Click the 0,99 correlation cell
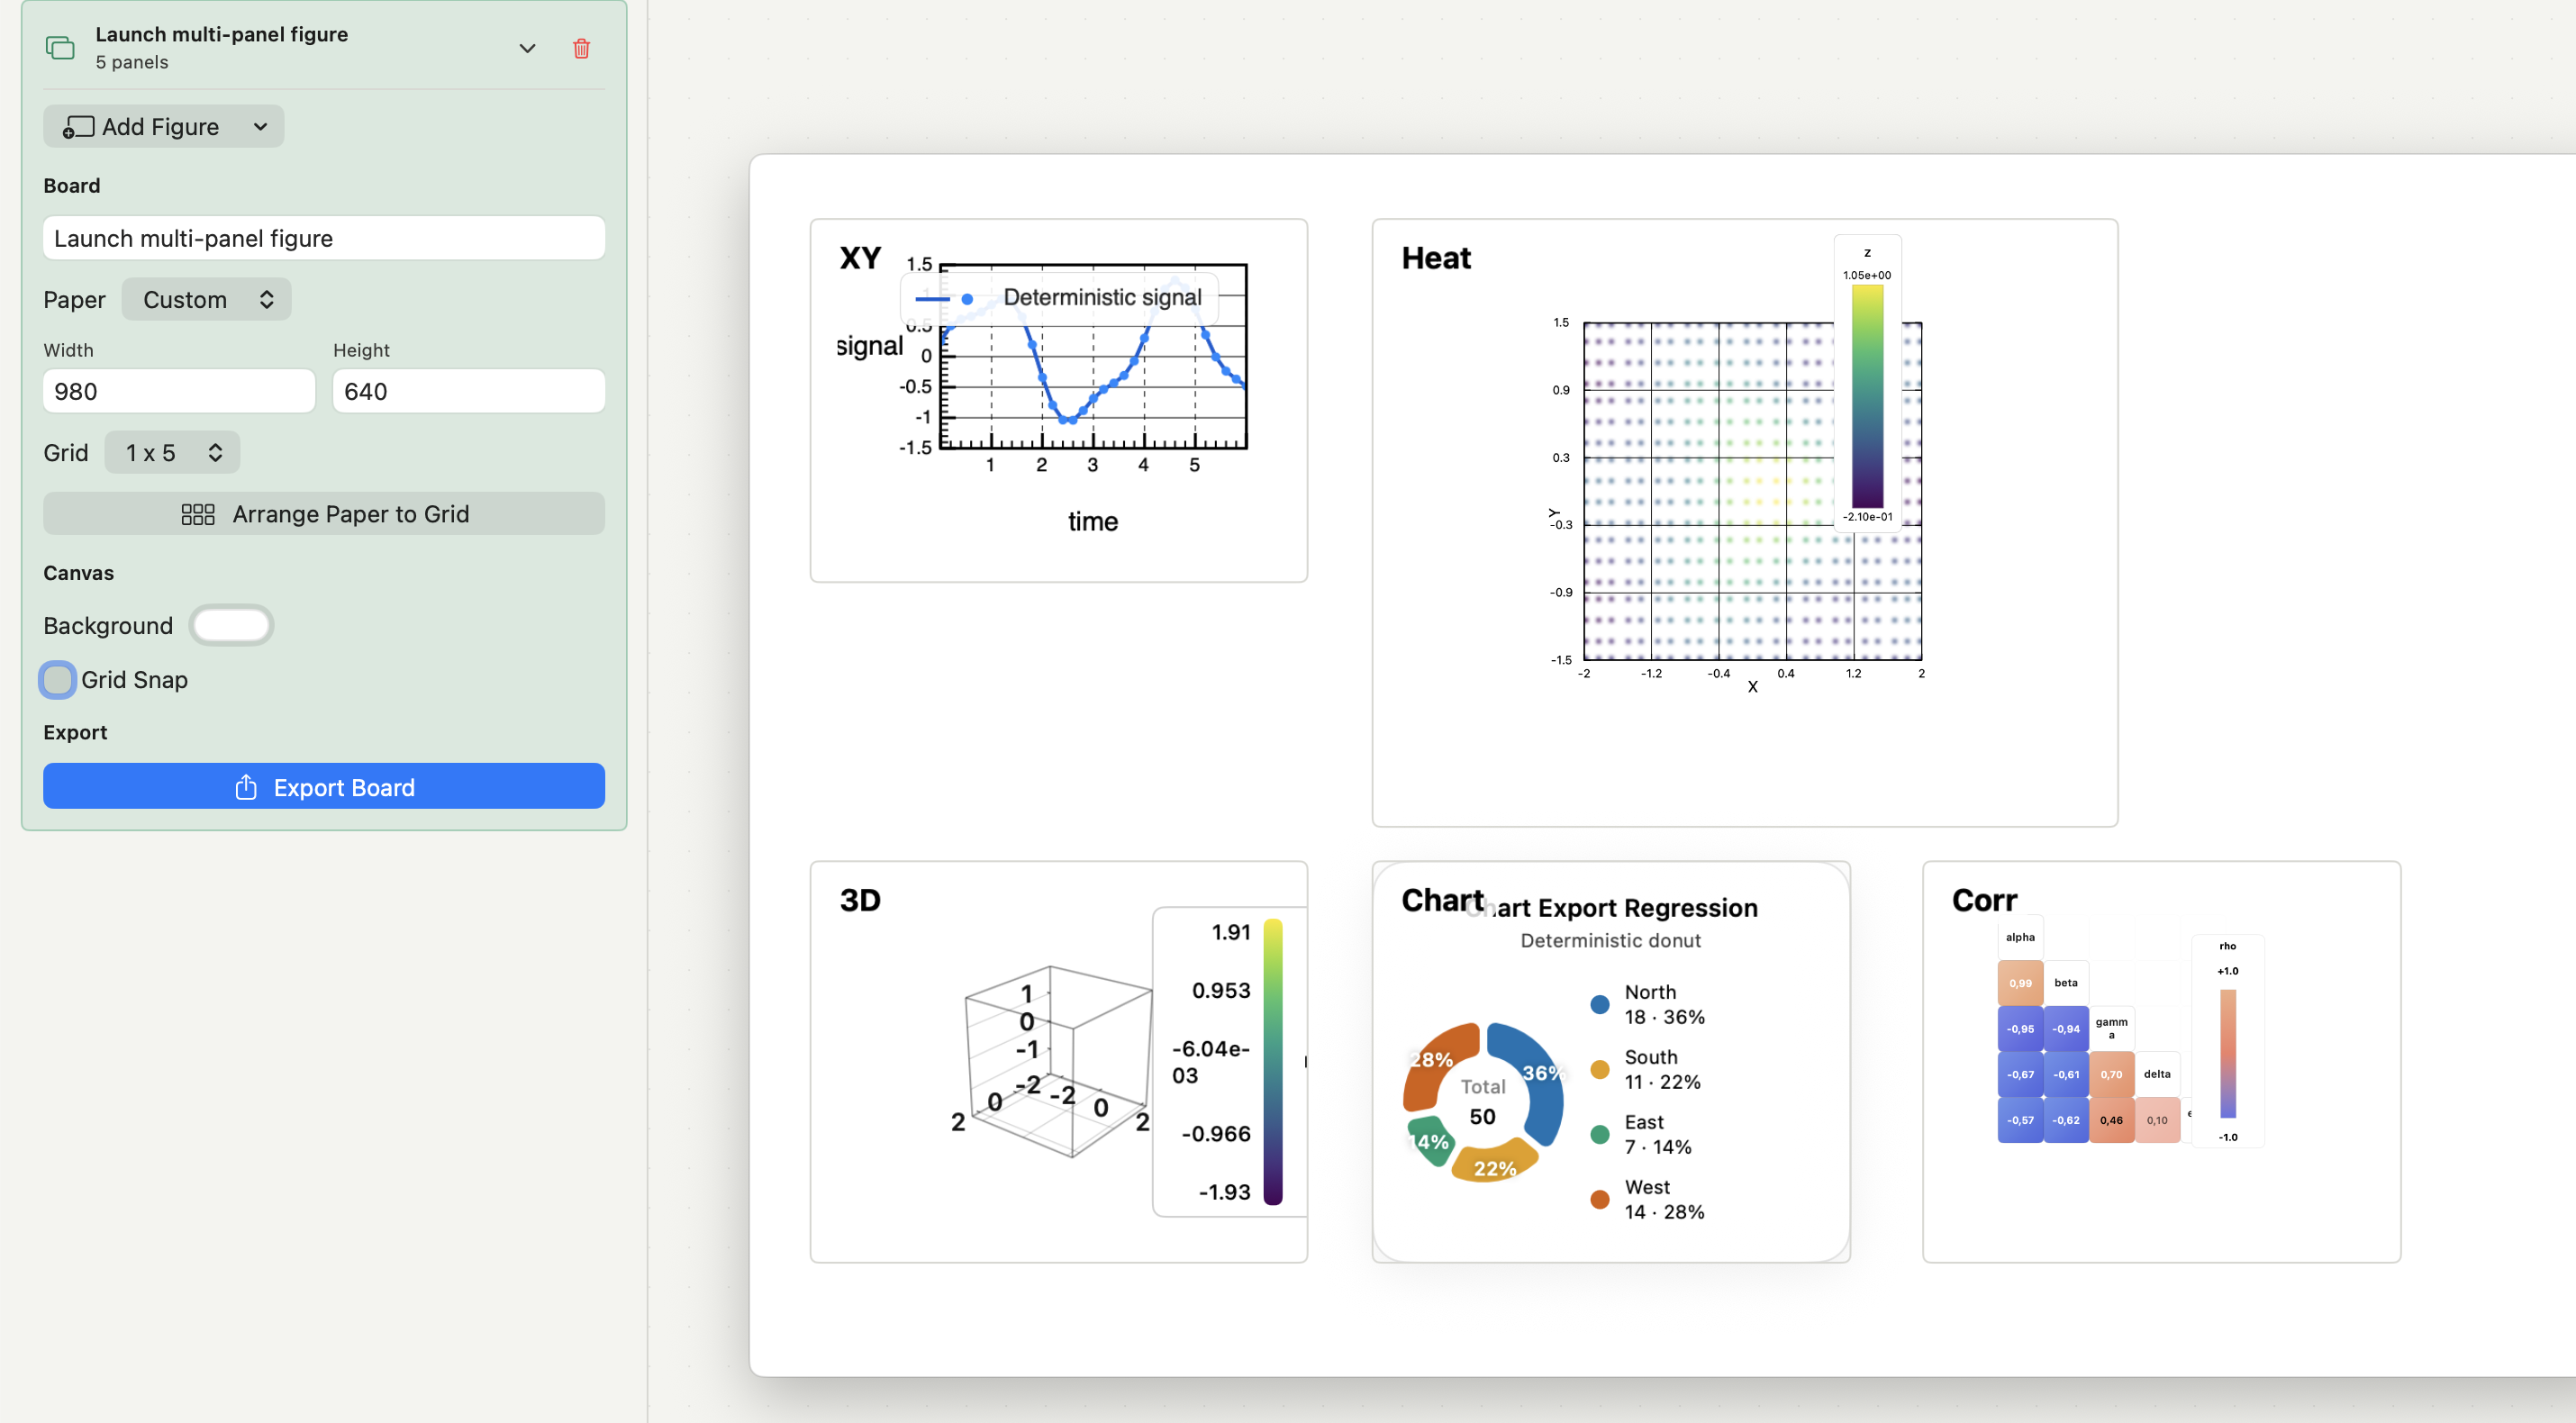Image resolution: width=2576 pixels, height=1423 pixels. pos(2020,983)
